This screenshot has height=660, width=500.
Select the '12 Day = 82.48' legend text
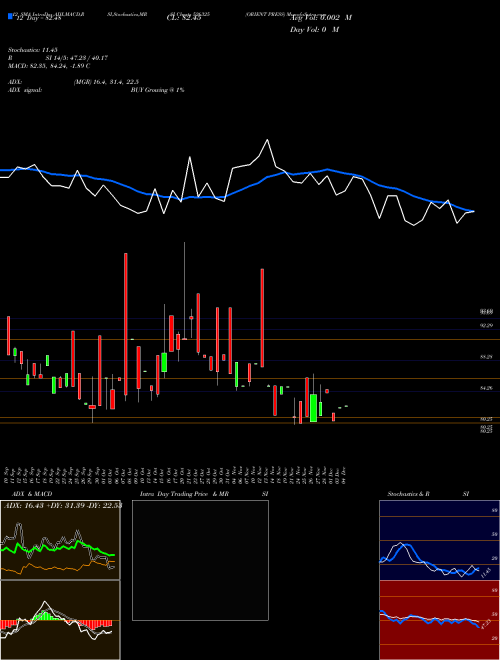39,18
